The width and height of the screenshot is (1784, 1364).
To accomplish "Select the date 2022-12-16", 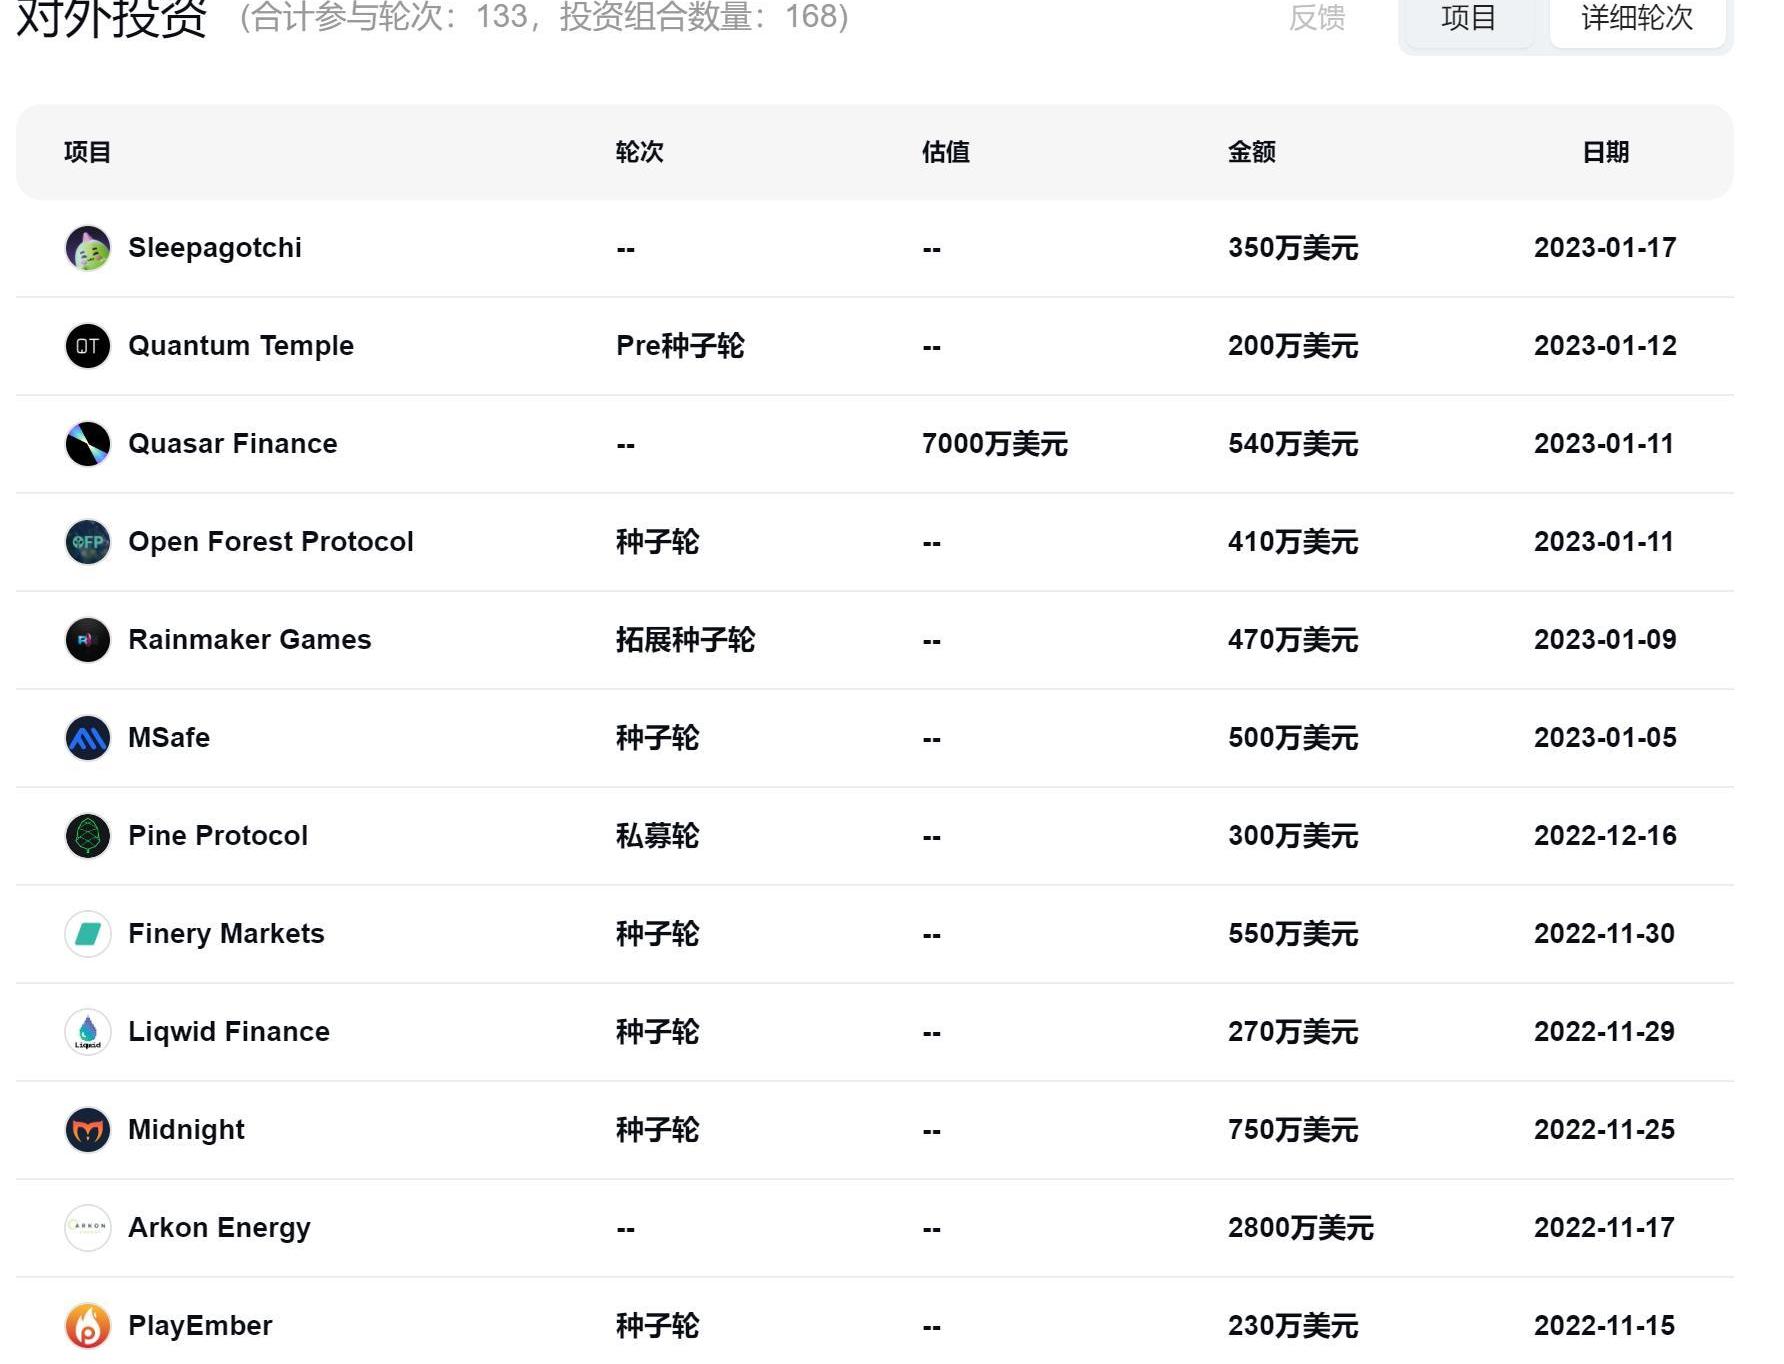I will 1605,836.
